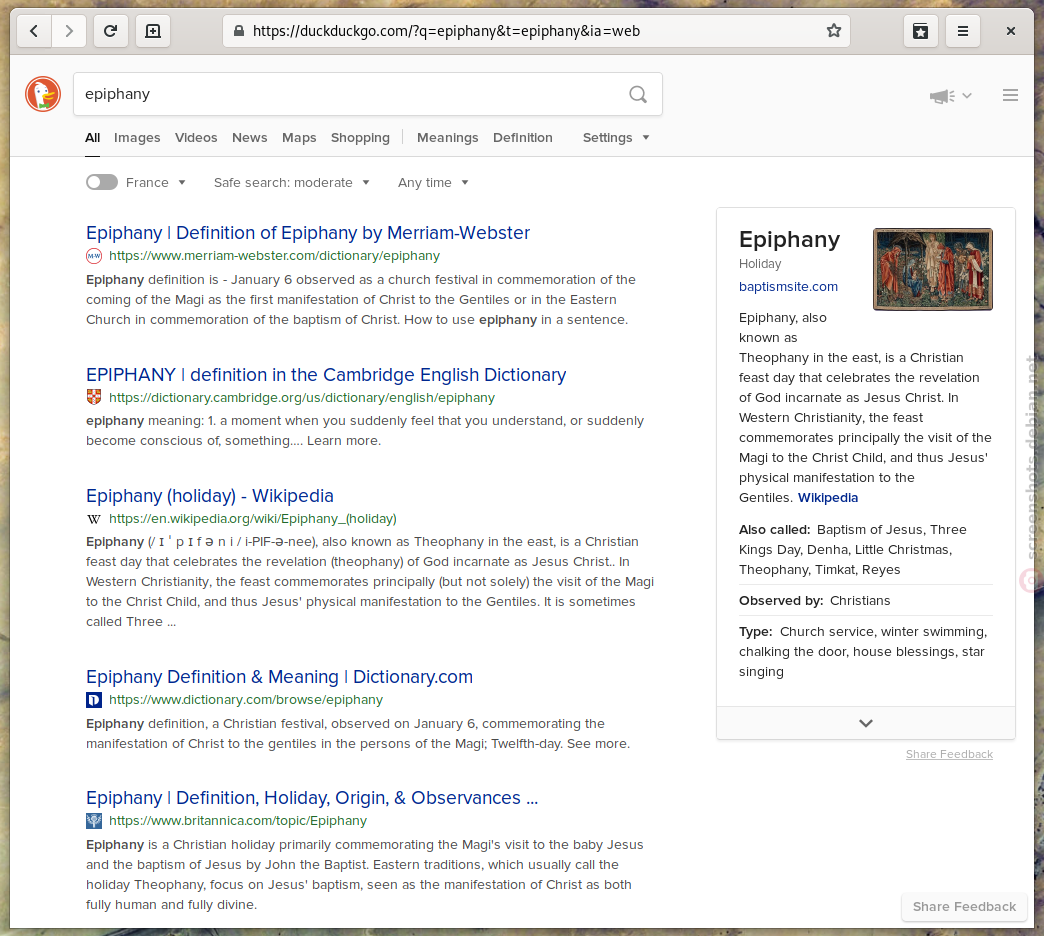Click the baptismsite.com link
This screenshot has width=1044, height=936.
[788, 286]
